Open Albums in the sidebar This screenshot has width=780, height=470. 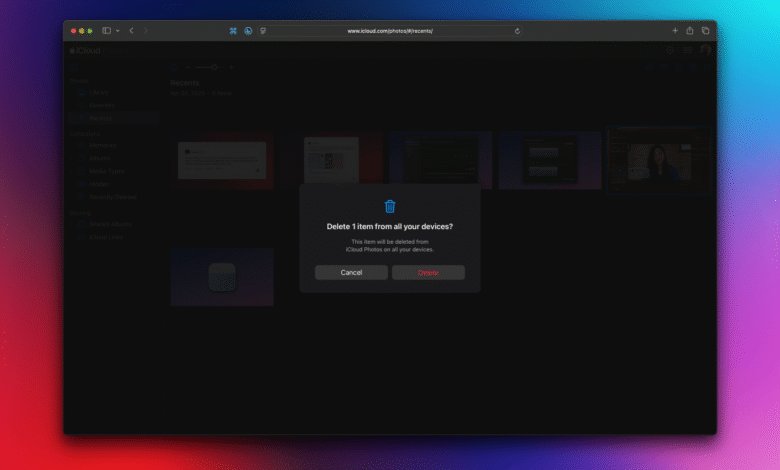(x=99, y=158)
